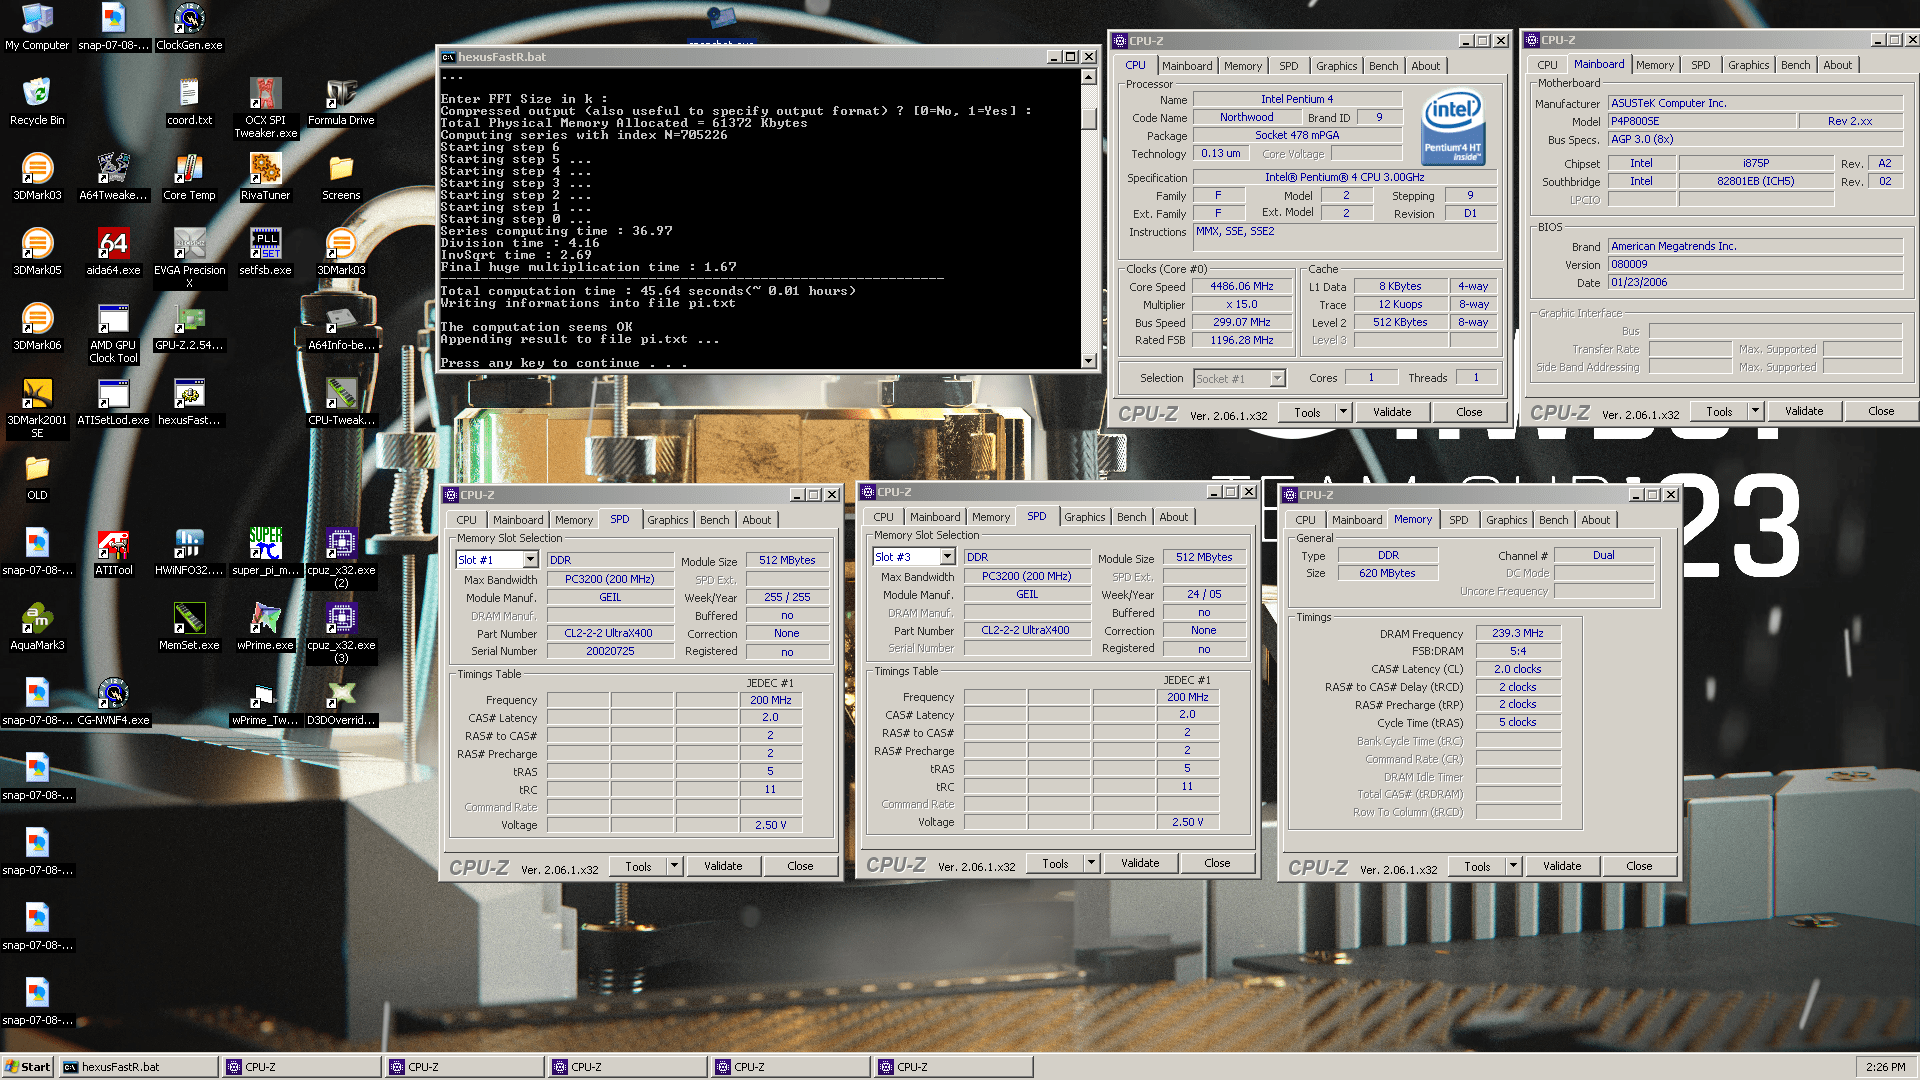Open RivaTuner desktop icon
The height and width of the screenshot is (1080, 1920).
tap(265, 176)
